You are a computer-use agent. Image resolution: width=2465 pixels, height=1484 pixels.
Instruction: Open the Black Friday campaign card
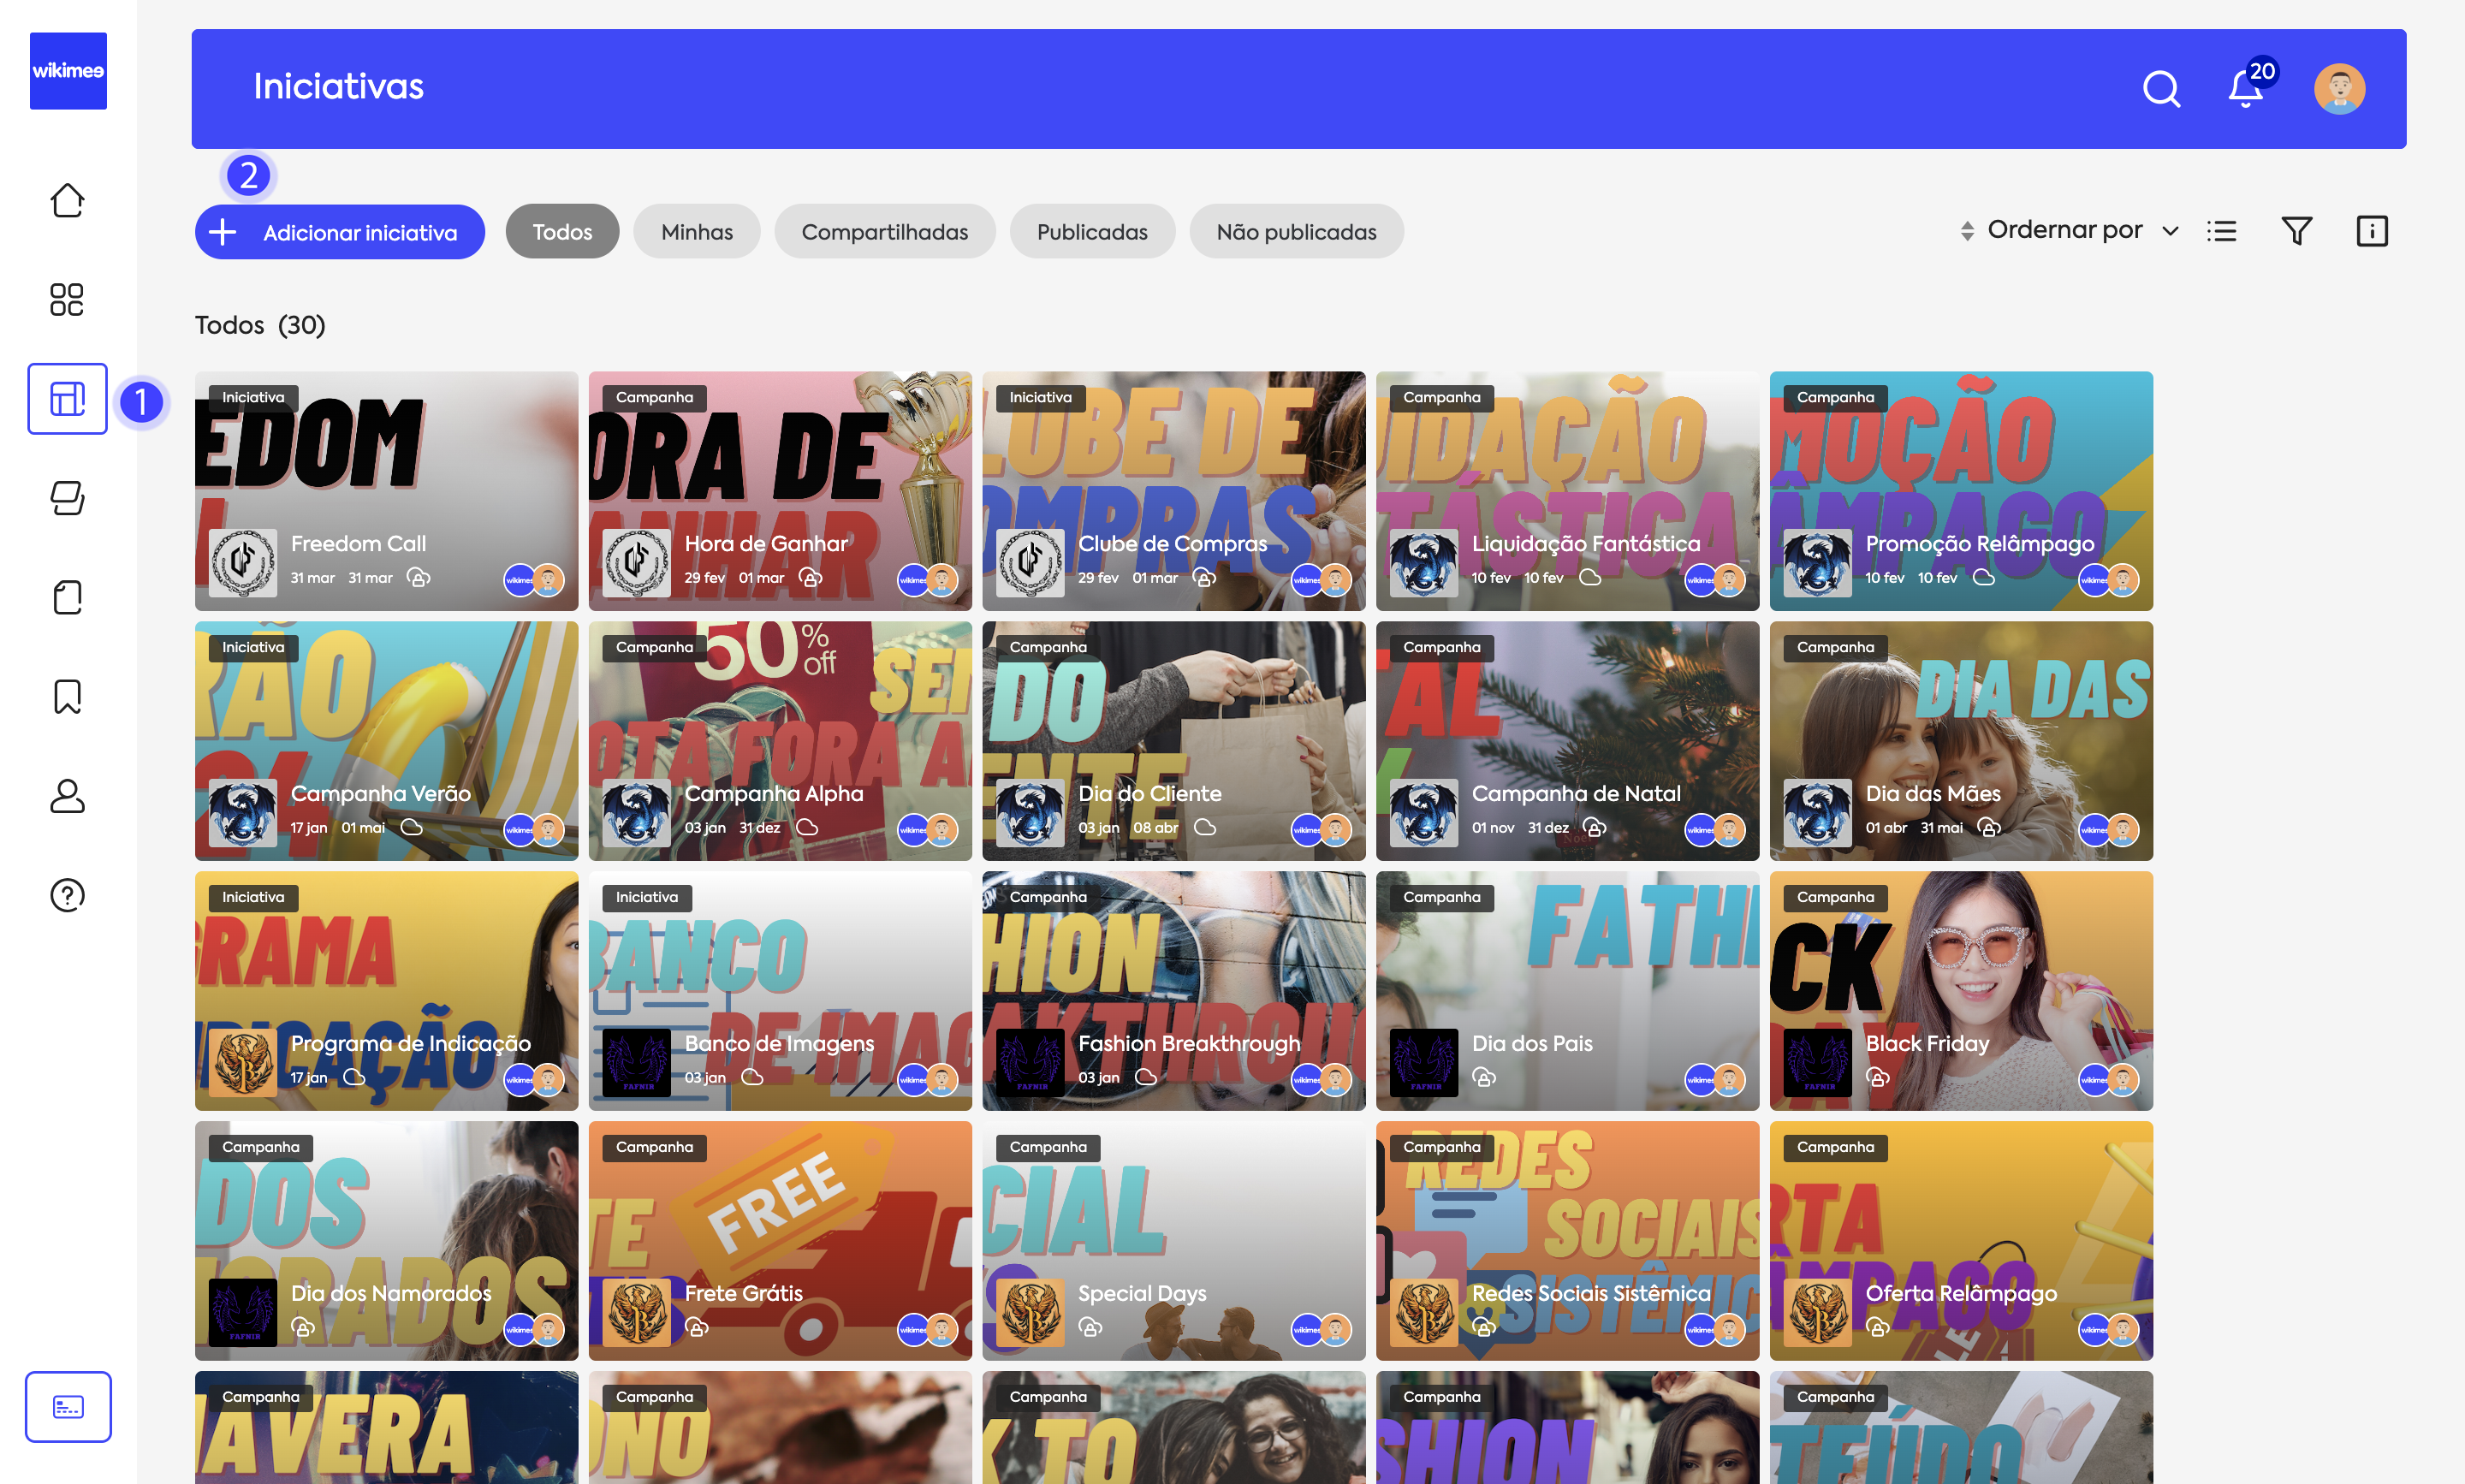[1960, 990]
